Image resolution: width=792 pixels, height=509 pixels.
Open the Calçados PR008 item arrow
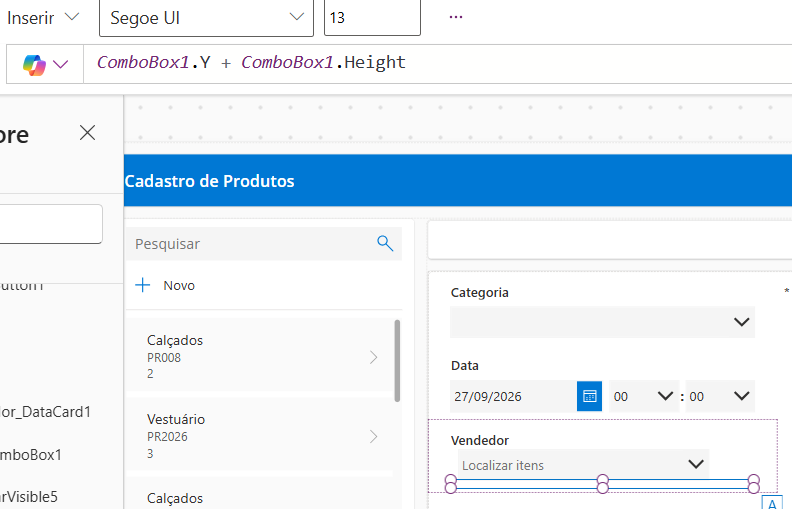click(373, 357)
